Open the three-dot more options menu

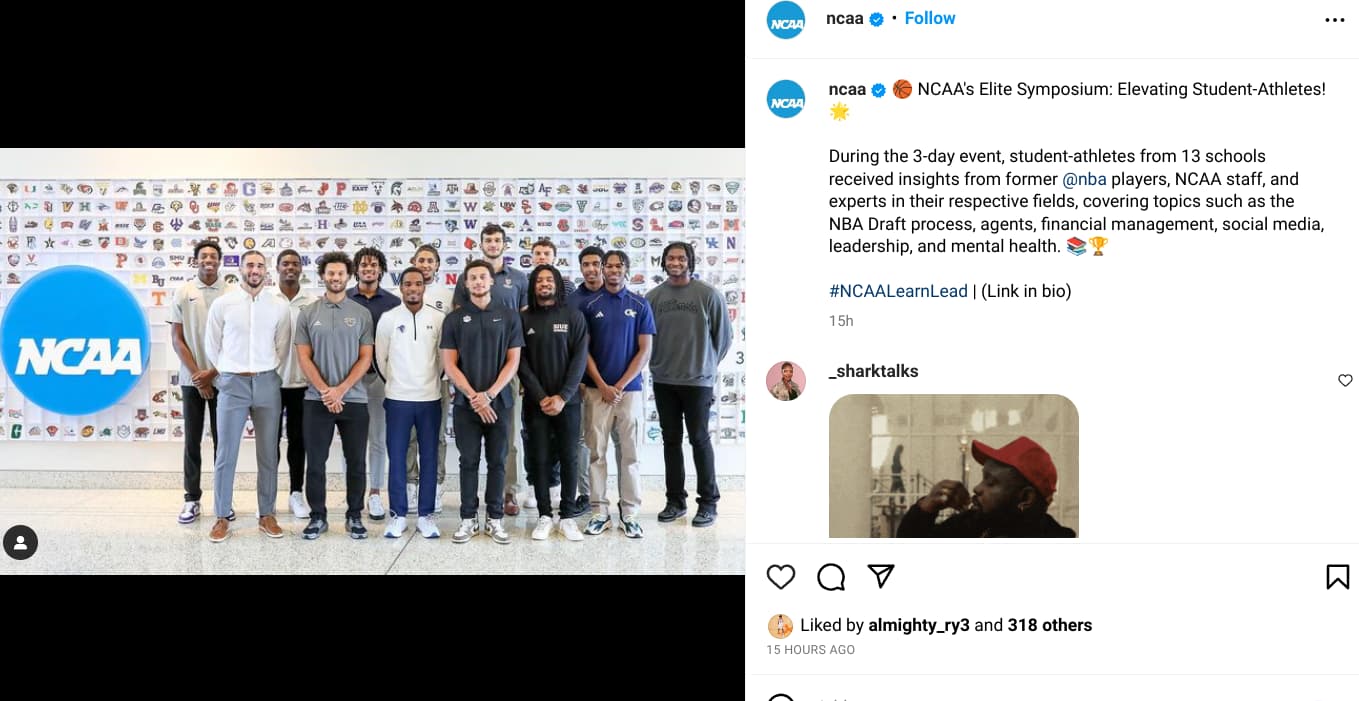click(x=1335, y=20)
